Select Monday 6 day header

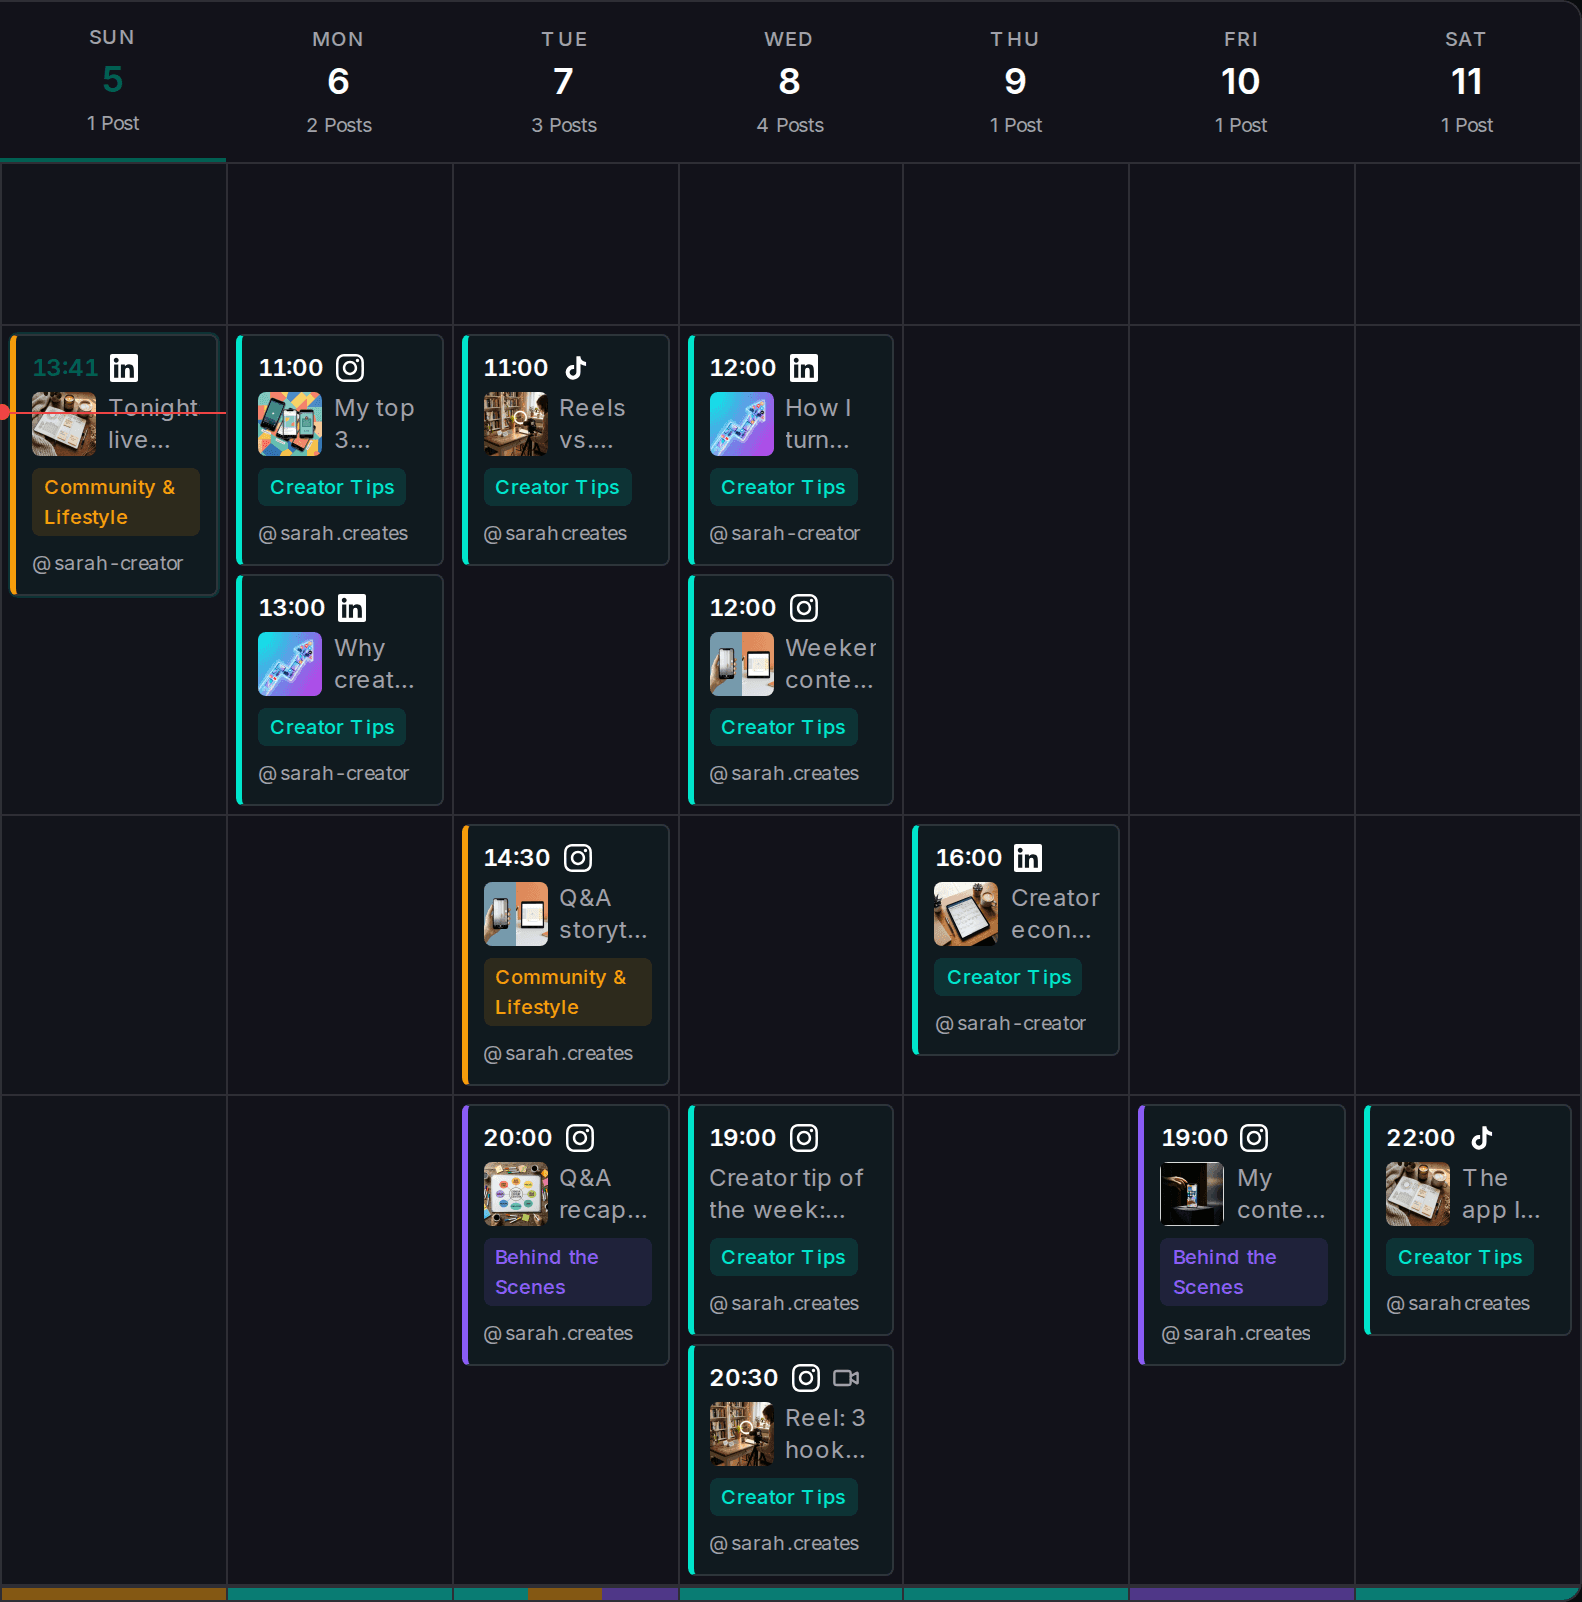(339, 81)
